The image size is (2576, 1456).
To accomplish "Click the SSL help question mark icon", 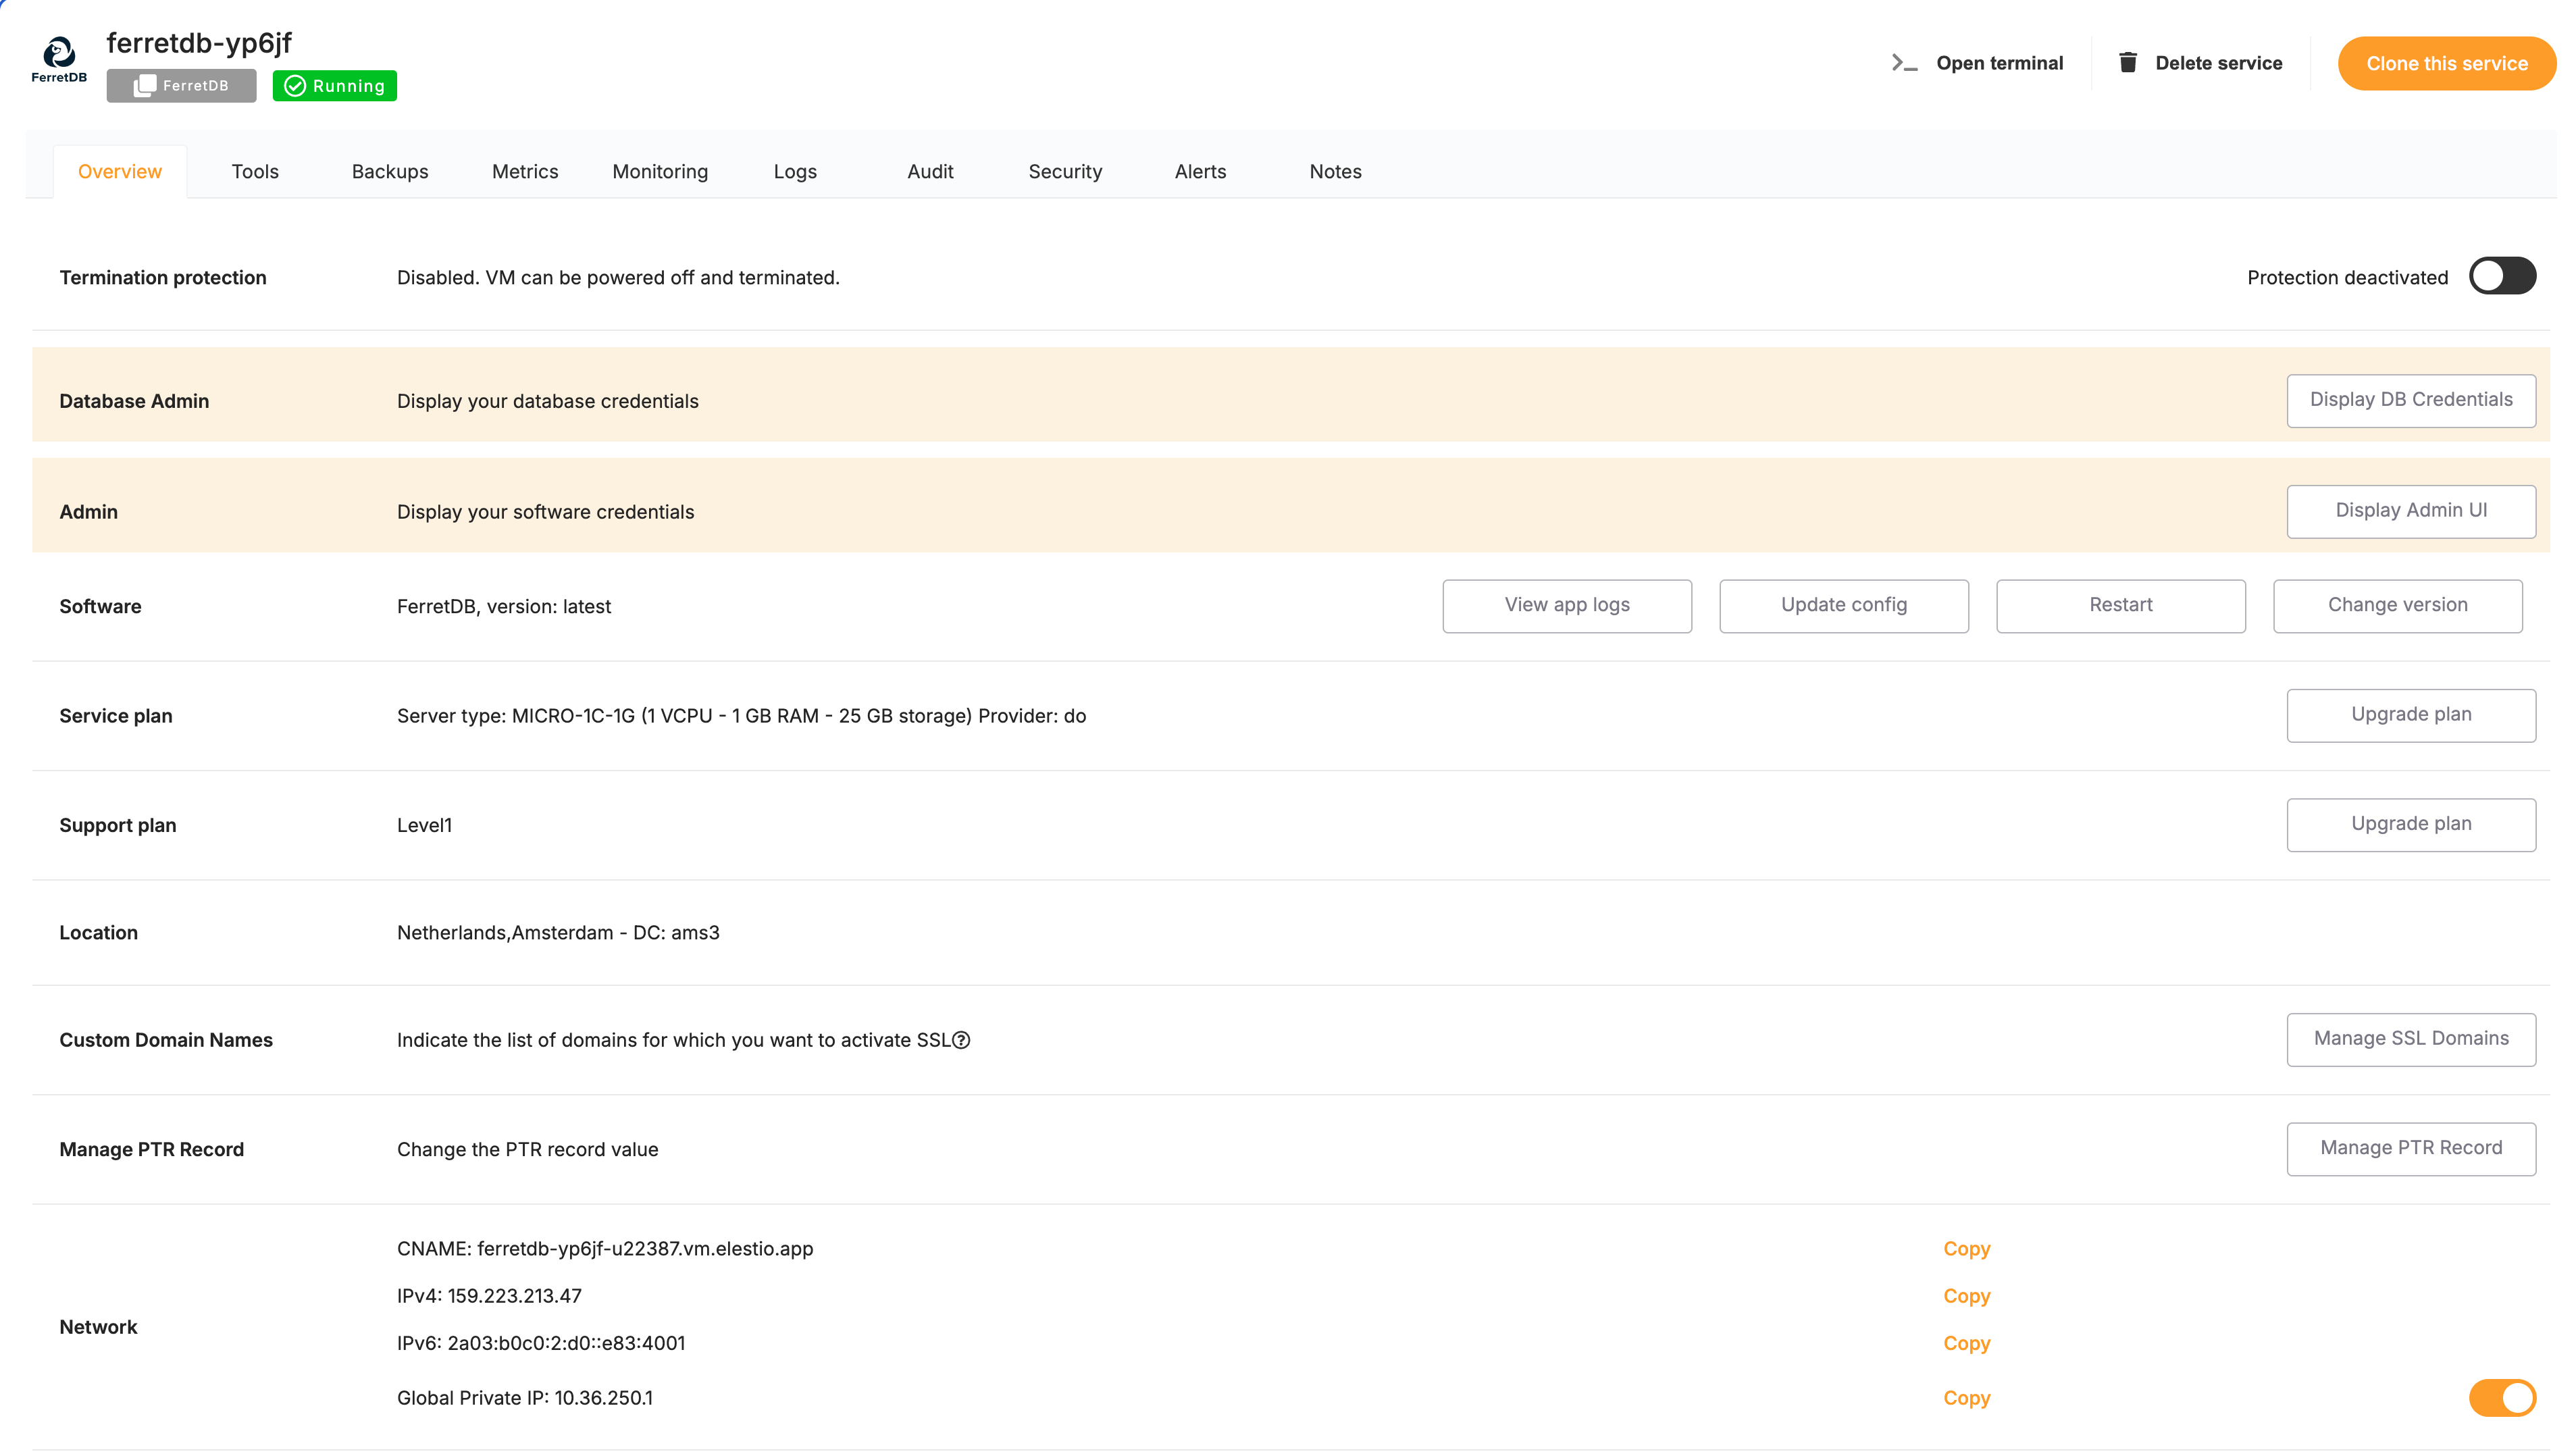I will coord(962,1040).
